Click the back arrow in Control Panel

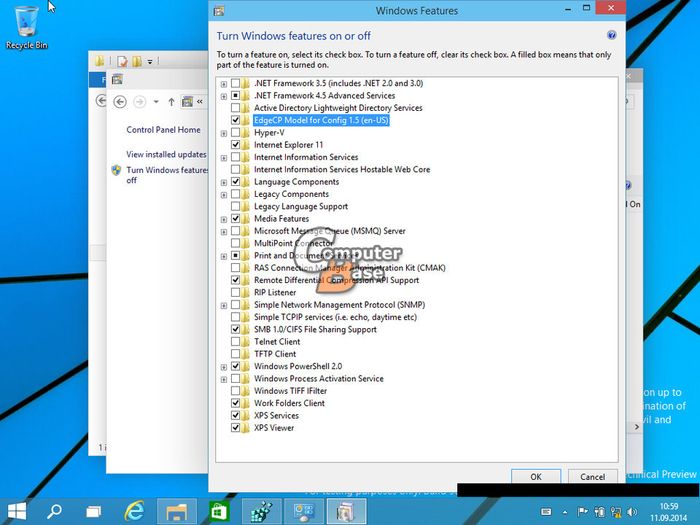coord(120,101)
